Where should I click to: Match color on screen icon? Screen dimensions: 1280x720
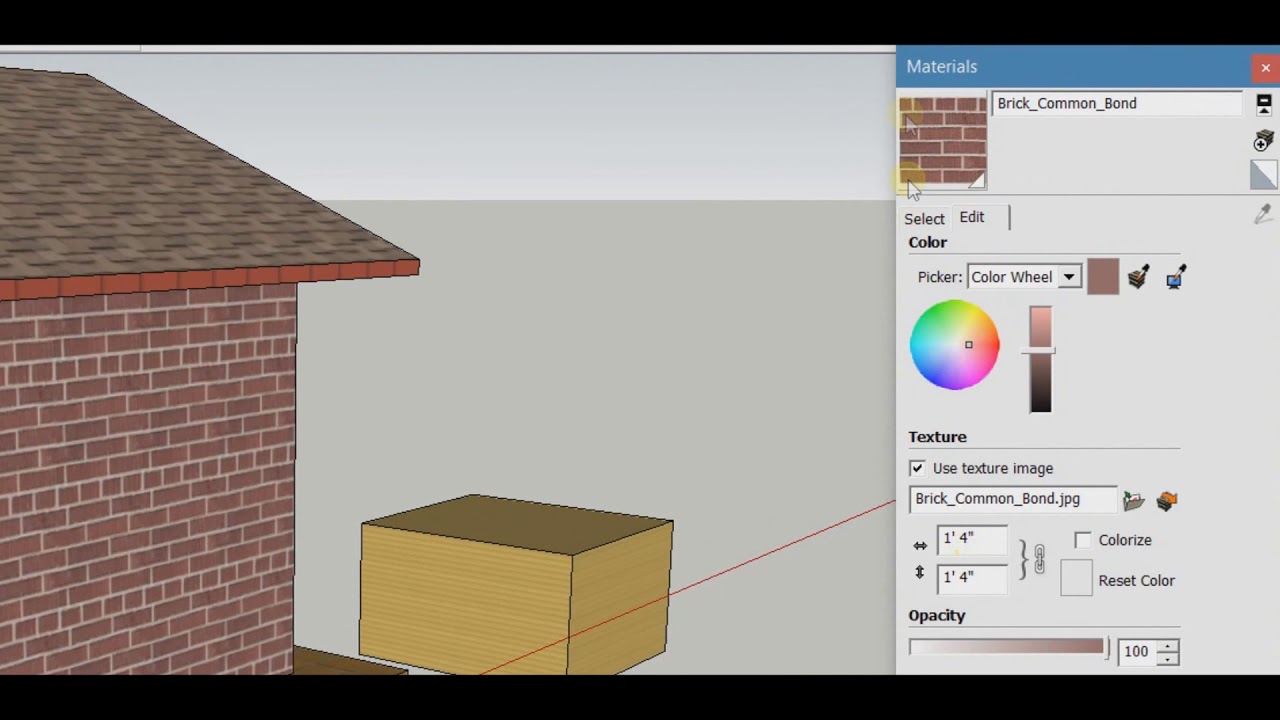point(1175,277)
